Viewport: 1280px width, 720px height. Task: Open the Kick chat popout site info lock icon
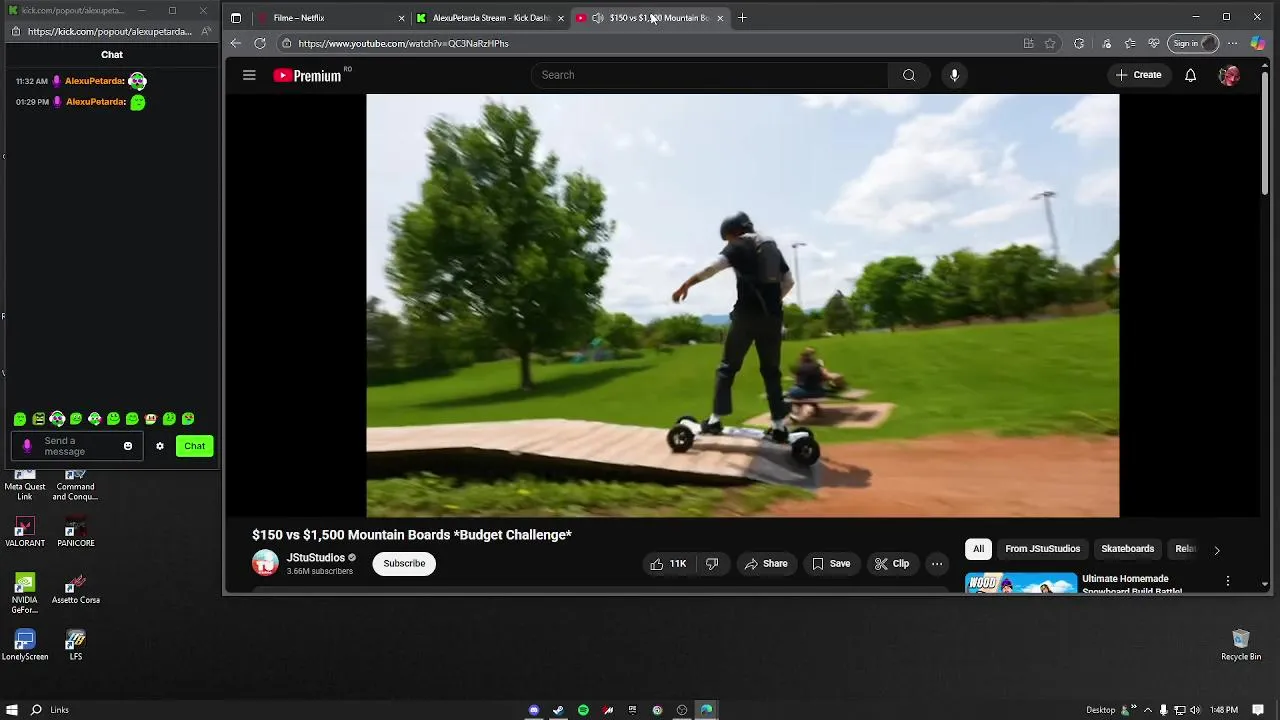tap(17, 31)
